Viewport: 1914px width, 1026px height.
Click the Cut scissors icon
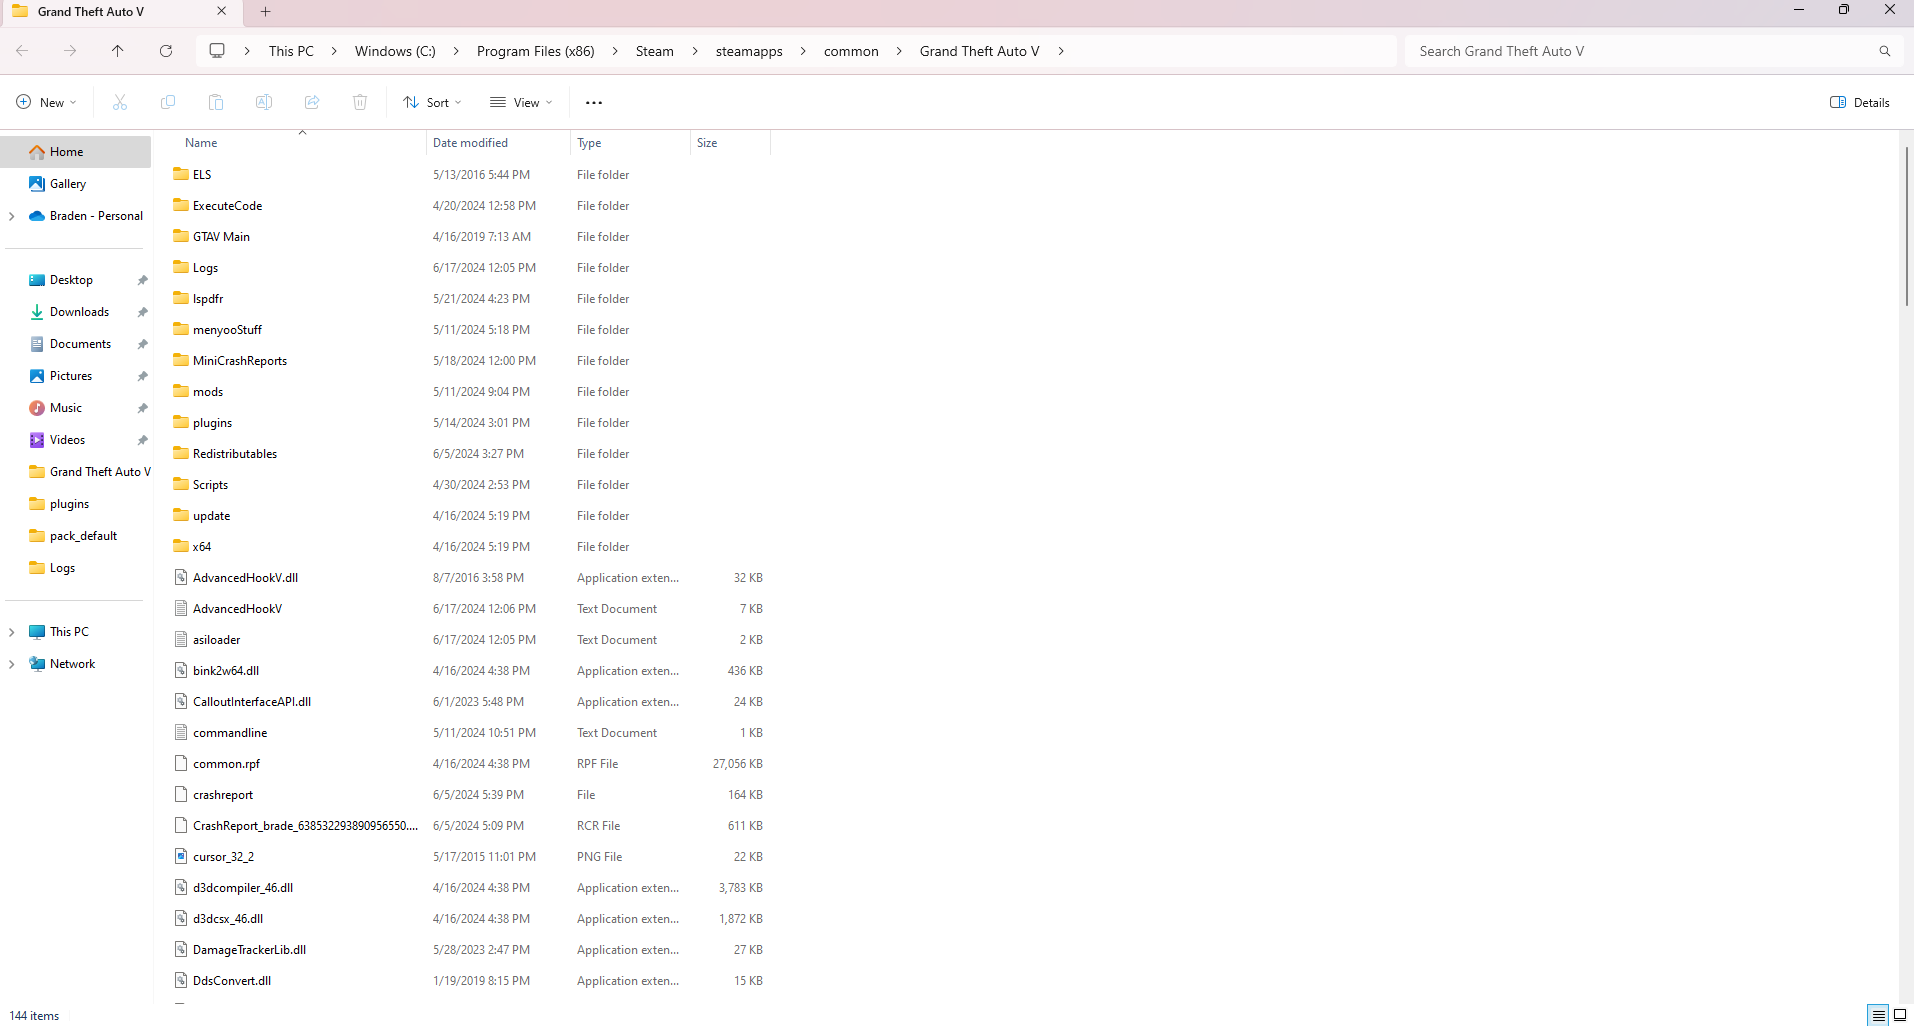(x=120, y=102)
